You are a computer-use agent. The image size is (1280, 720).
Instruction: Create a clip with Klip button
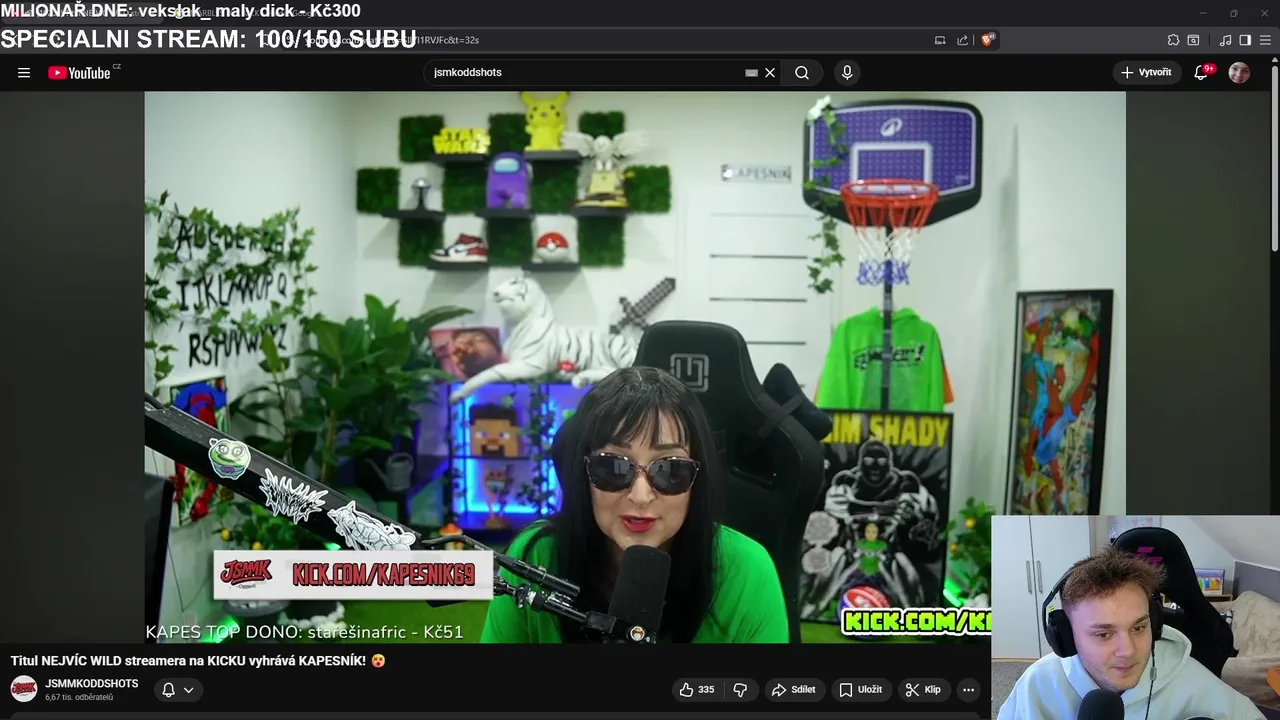point(923,690)
